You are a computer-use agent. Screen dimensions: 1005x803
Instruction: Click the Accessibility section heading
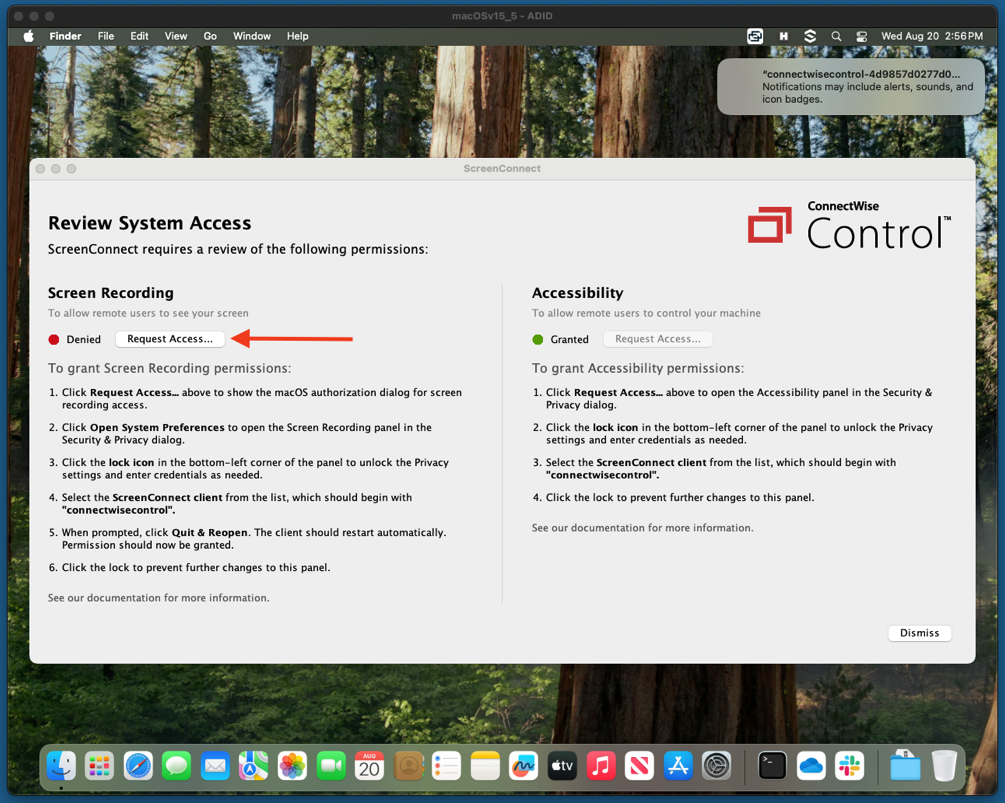577,293
